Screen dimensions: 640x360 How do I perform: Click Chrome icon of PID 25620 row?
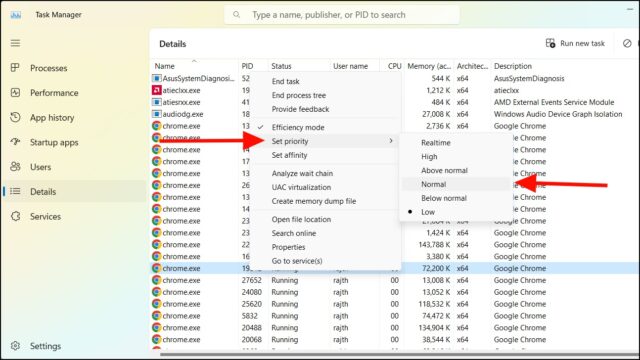click(x=156, y=304)
